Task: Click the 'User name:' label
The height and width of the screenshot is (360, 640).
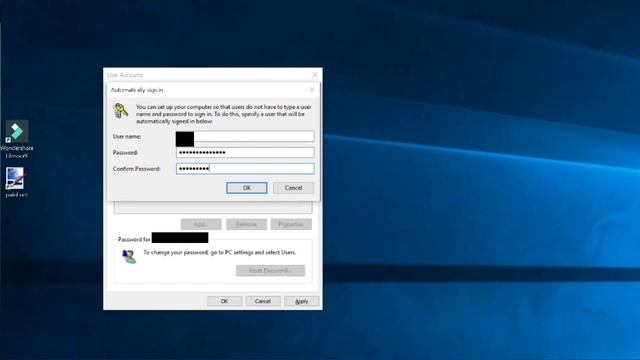Action: point(127,136)
